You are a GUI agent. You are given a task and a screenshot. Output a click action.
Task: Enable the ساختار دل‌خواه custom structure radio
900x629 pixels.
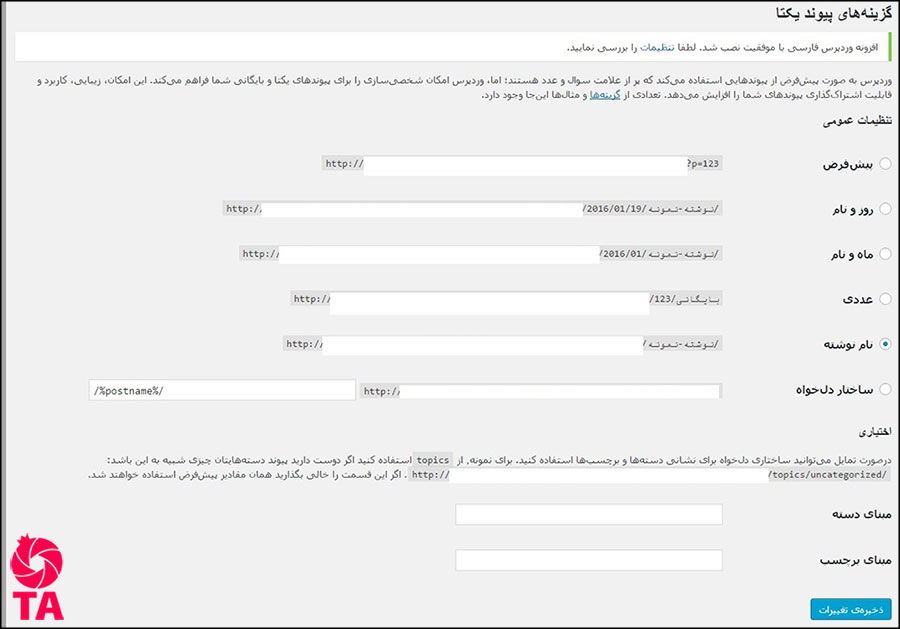(885, 389)
